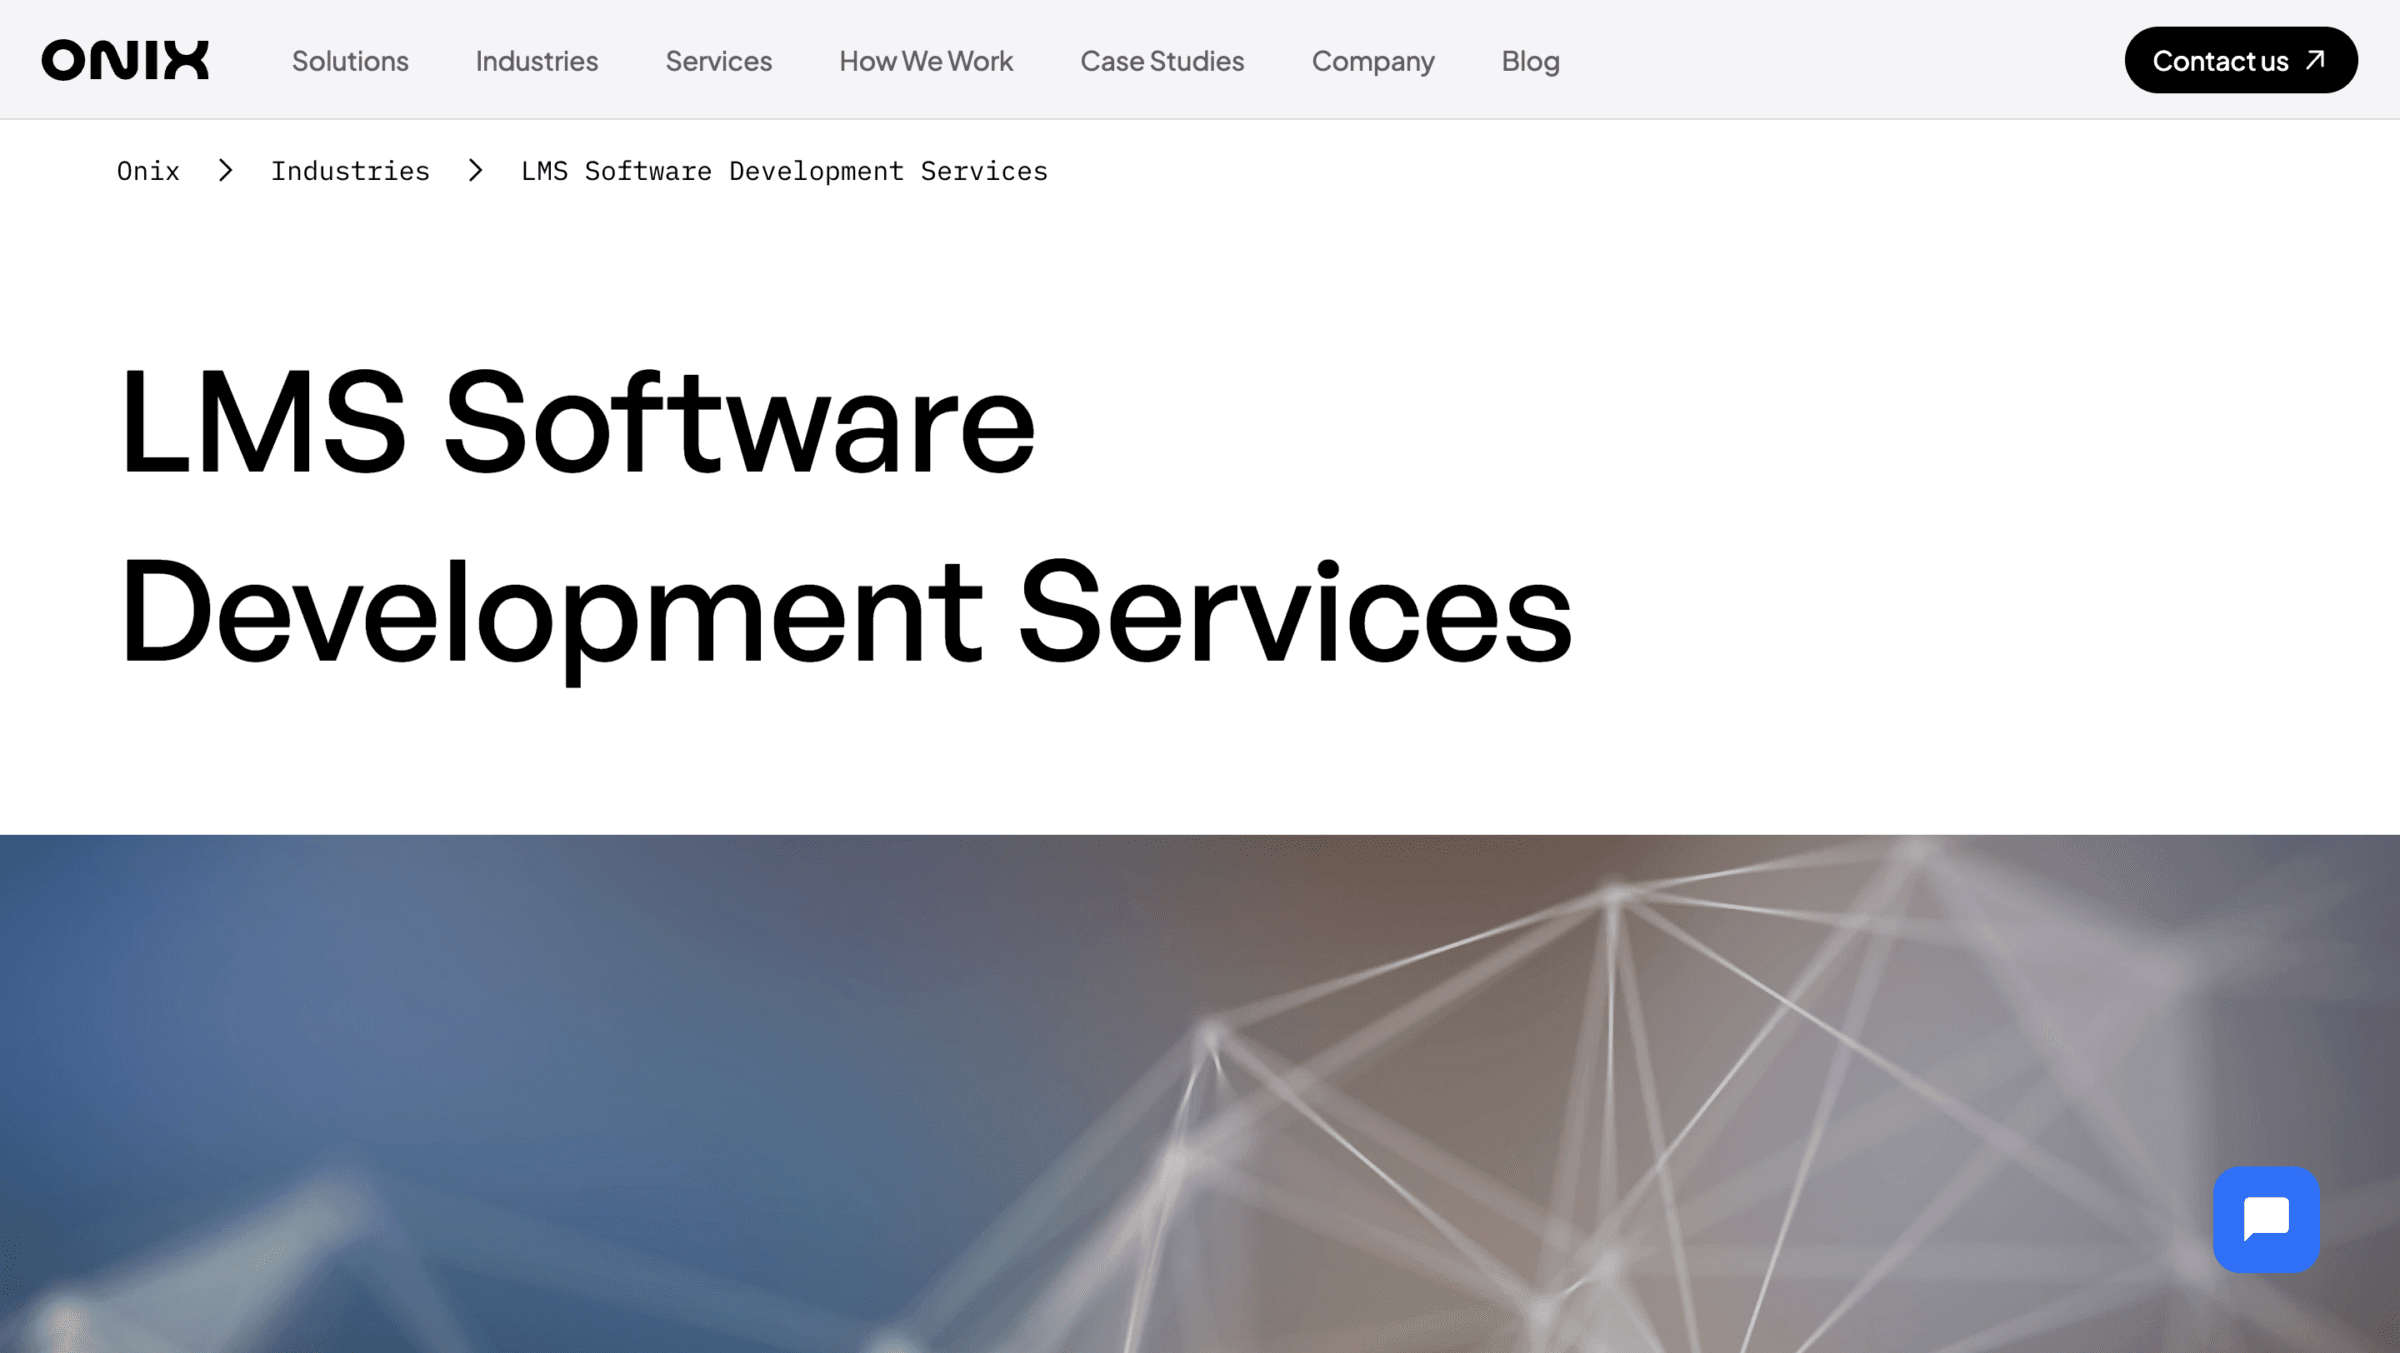This screenshot has width=2400, height=1353.
Task: Open the Solutions menu
Action: [x=350, y=61]
